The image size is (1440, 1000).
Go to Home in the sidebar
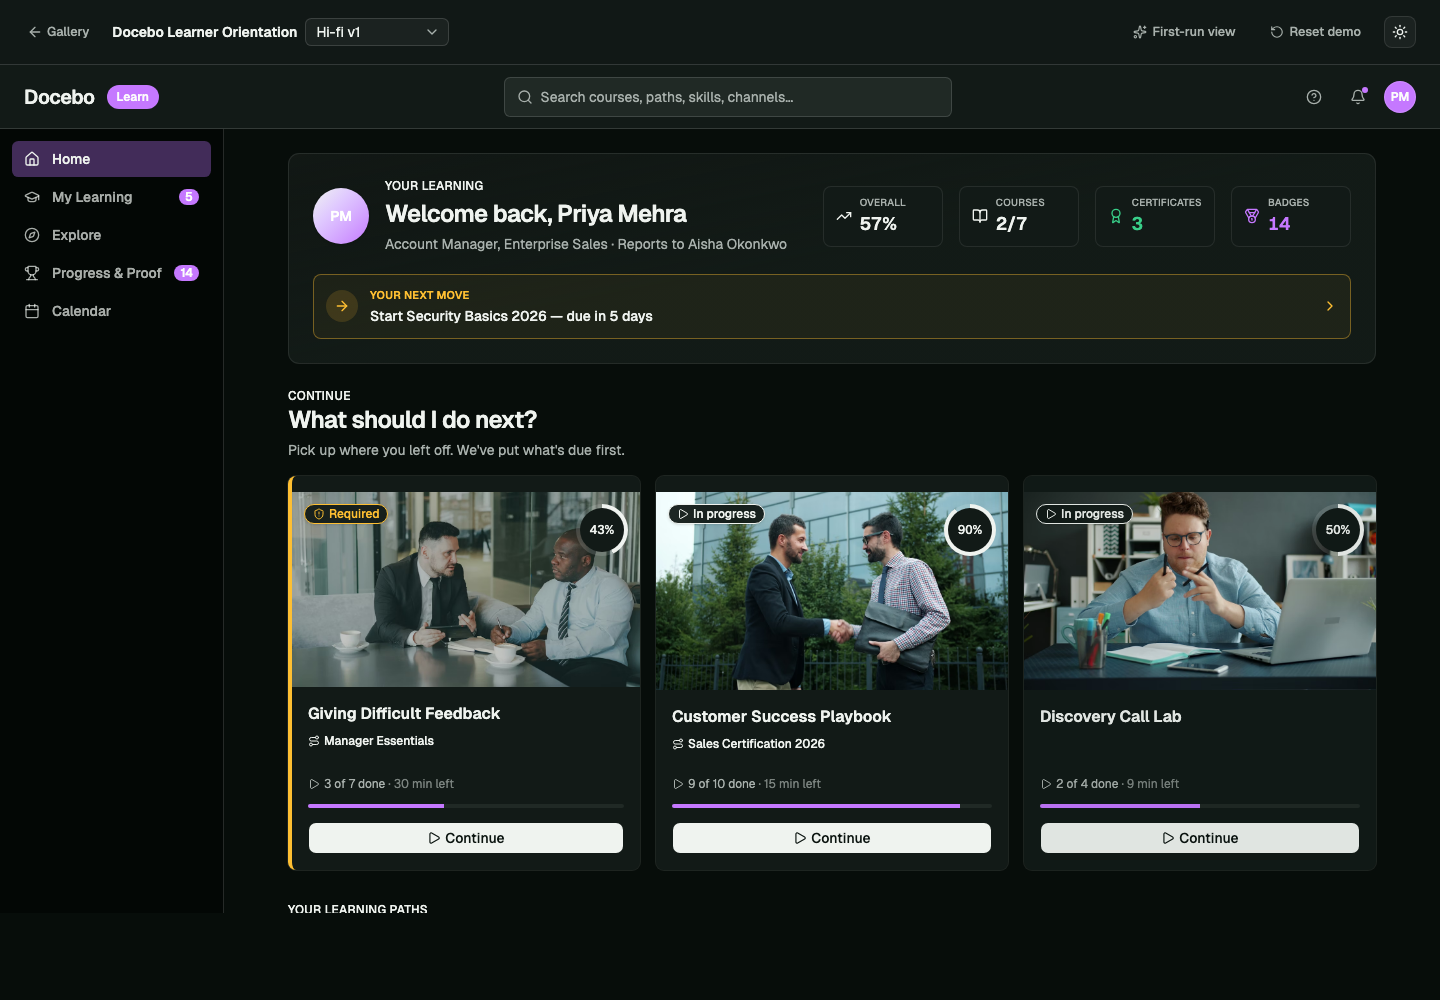click(x=111, y=159)
